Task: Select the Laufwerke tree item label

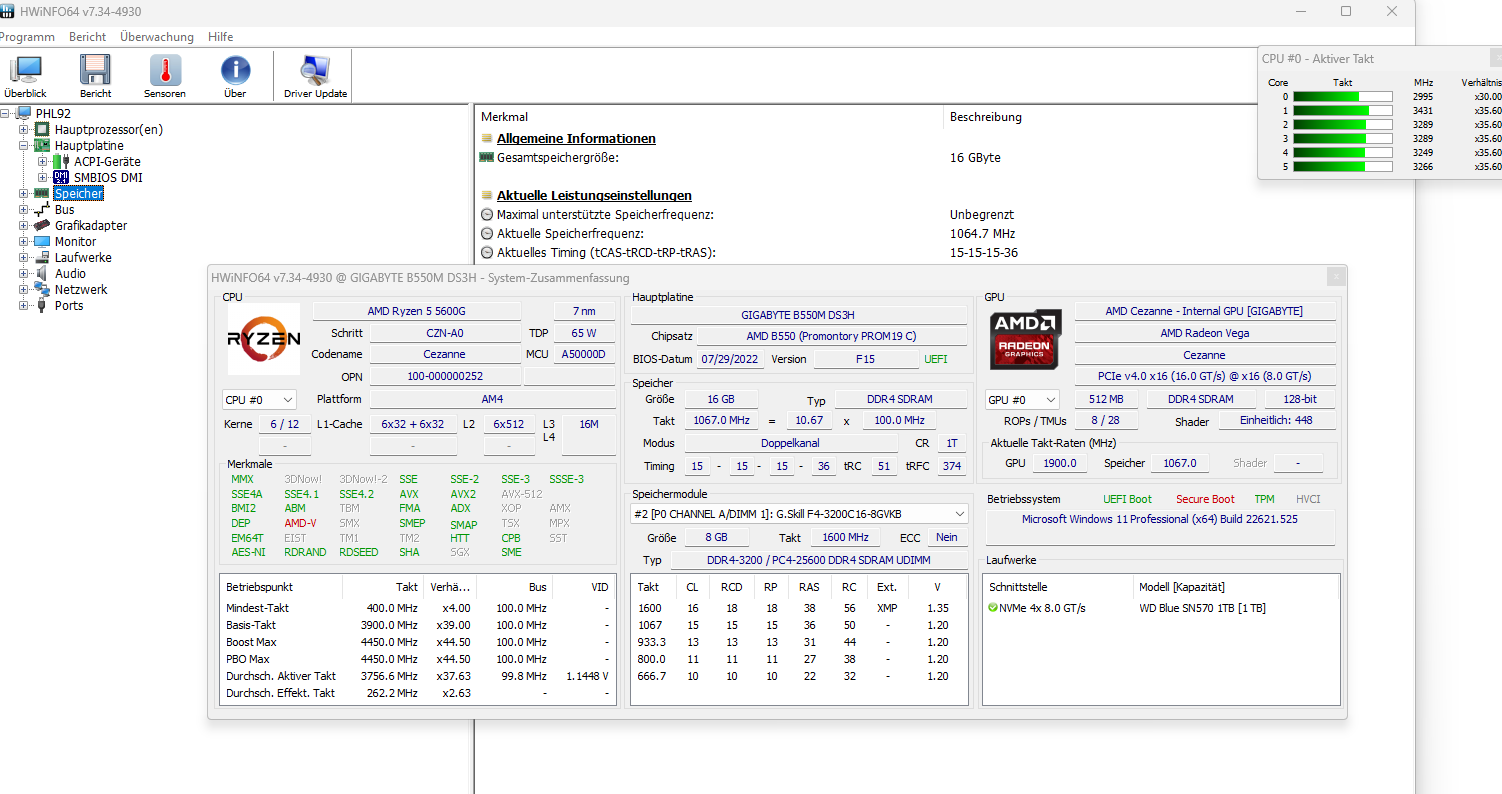Action: click(x=83, y=257)
